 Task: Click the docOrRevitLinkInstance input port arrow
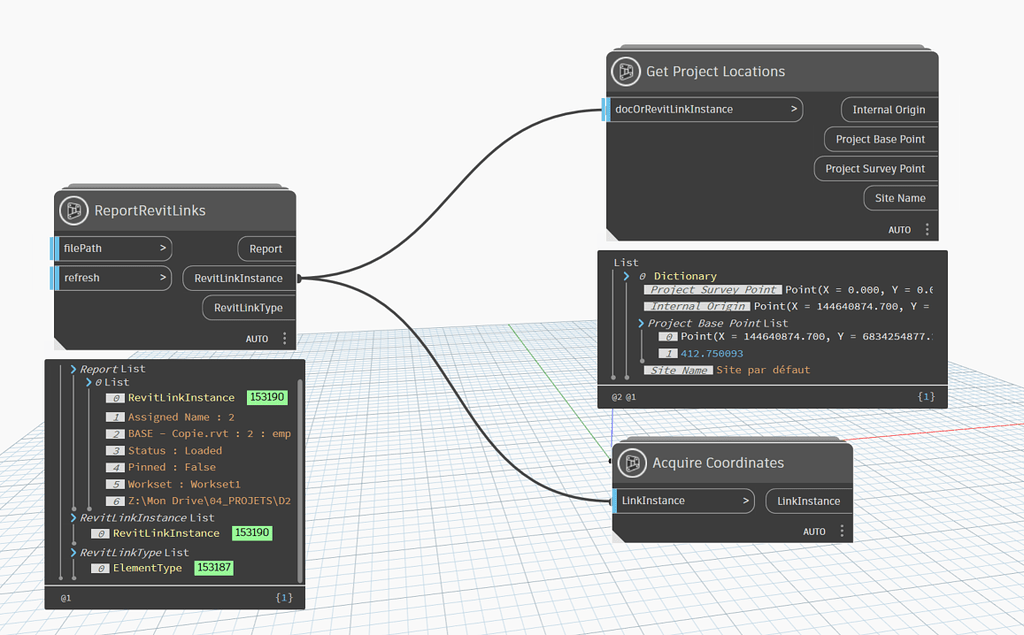point(795,110)
